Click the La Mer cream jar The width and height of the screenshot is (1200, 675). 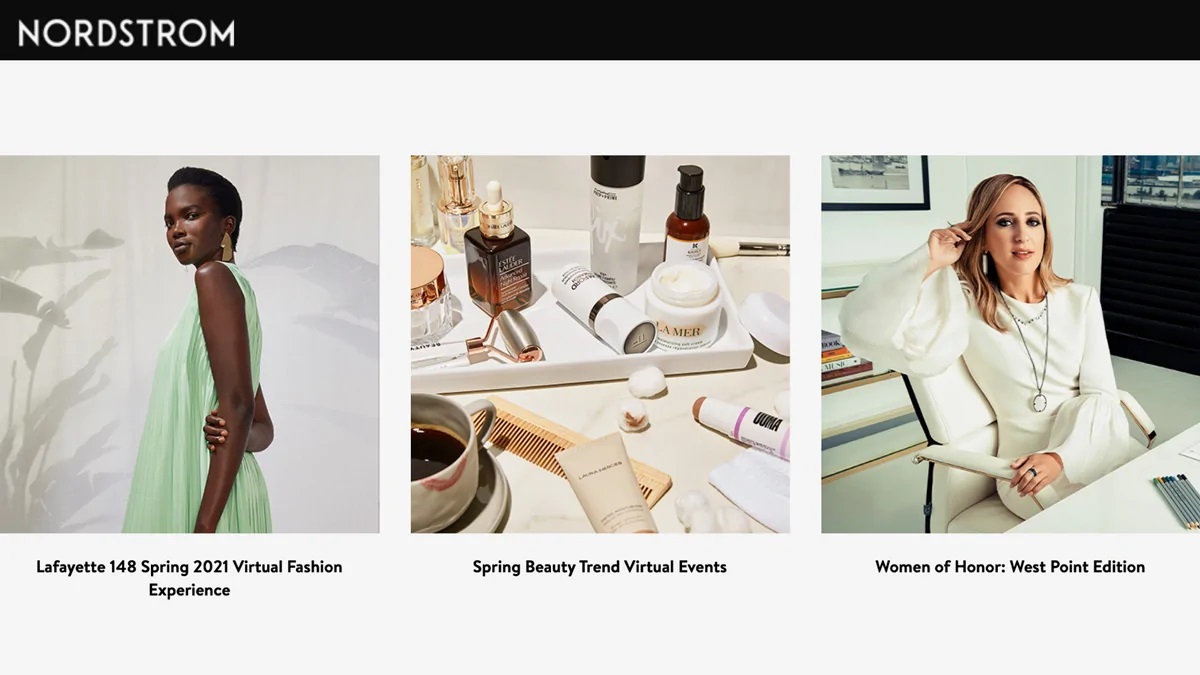pos(685,298)
